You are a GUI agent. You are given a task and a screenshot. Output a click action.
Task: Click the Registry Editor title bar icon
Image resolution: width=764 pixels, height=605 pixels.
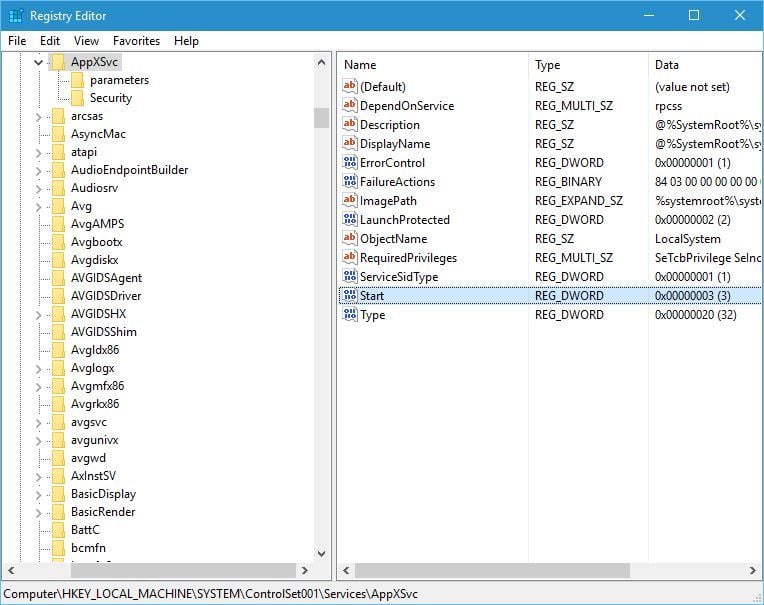coord(16,16)
